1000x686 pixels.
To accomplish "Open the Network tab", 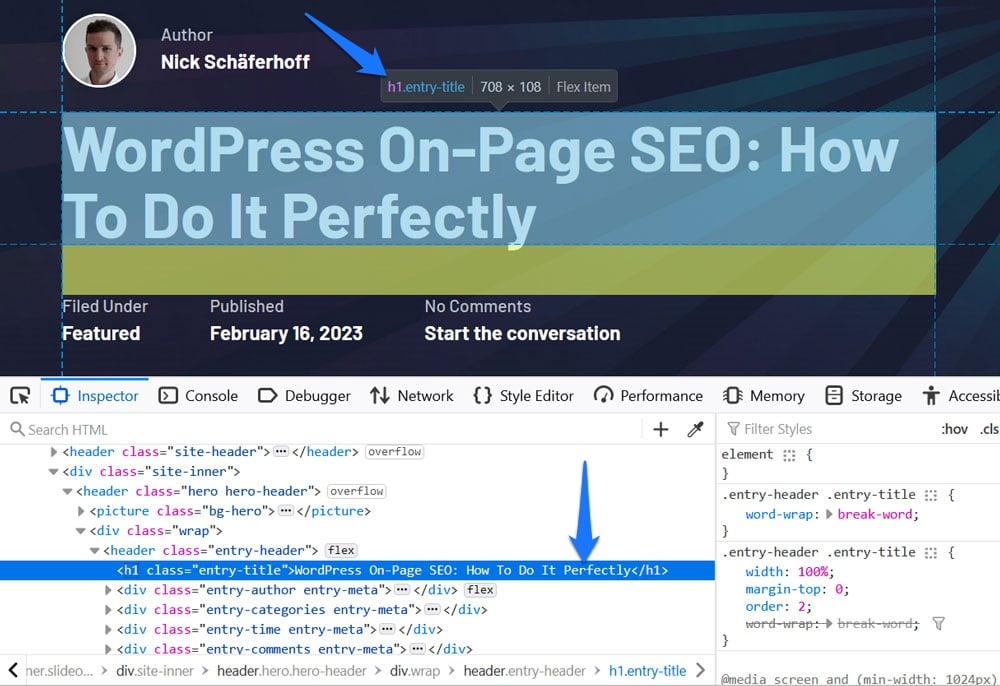I will coord(411,396).
